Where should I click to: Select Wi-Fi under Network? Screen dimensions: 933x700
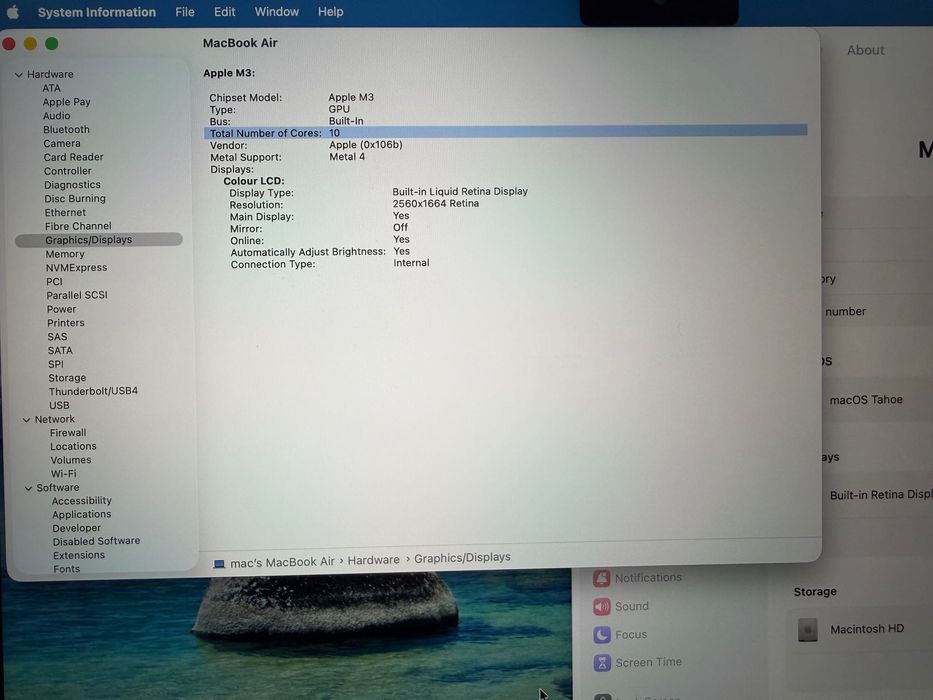pyautogui.click(x=63, y=474)
